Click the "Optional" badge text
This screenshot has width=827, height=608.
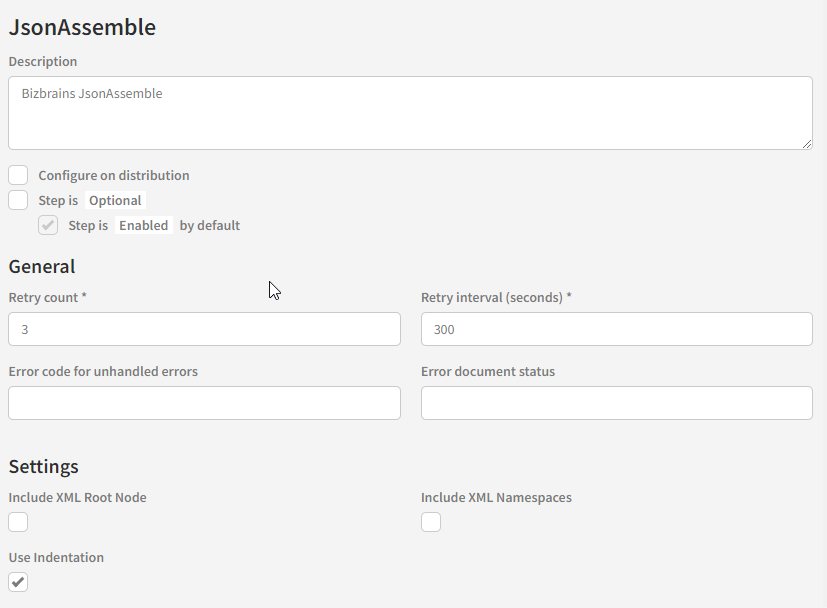115,200
